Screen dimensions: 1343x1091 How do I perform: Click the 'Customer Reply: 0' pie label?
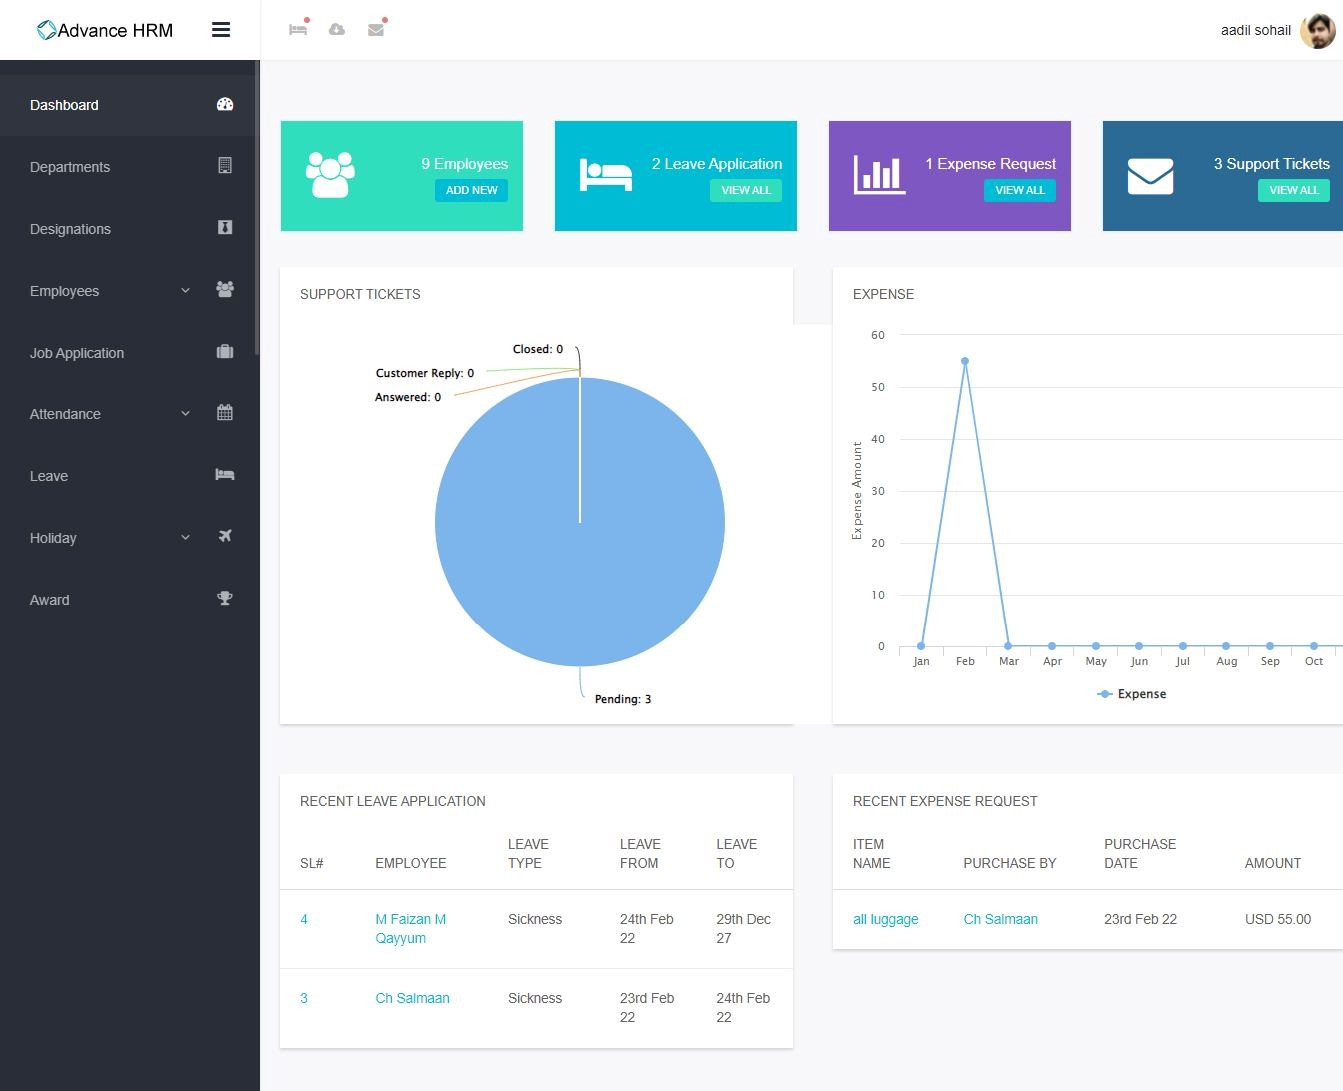425,373
